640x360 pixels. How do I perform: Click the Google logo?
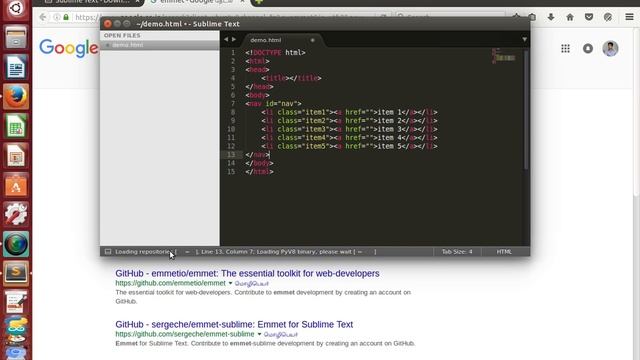click(69, 49)
